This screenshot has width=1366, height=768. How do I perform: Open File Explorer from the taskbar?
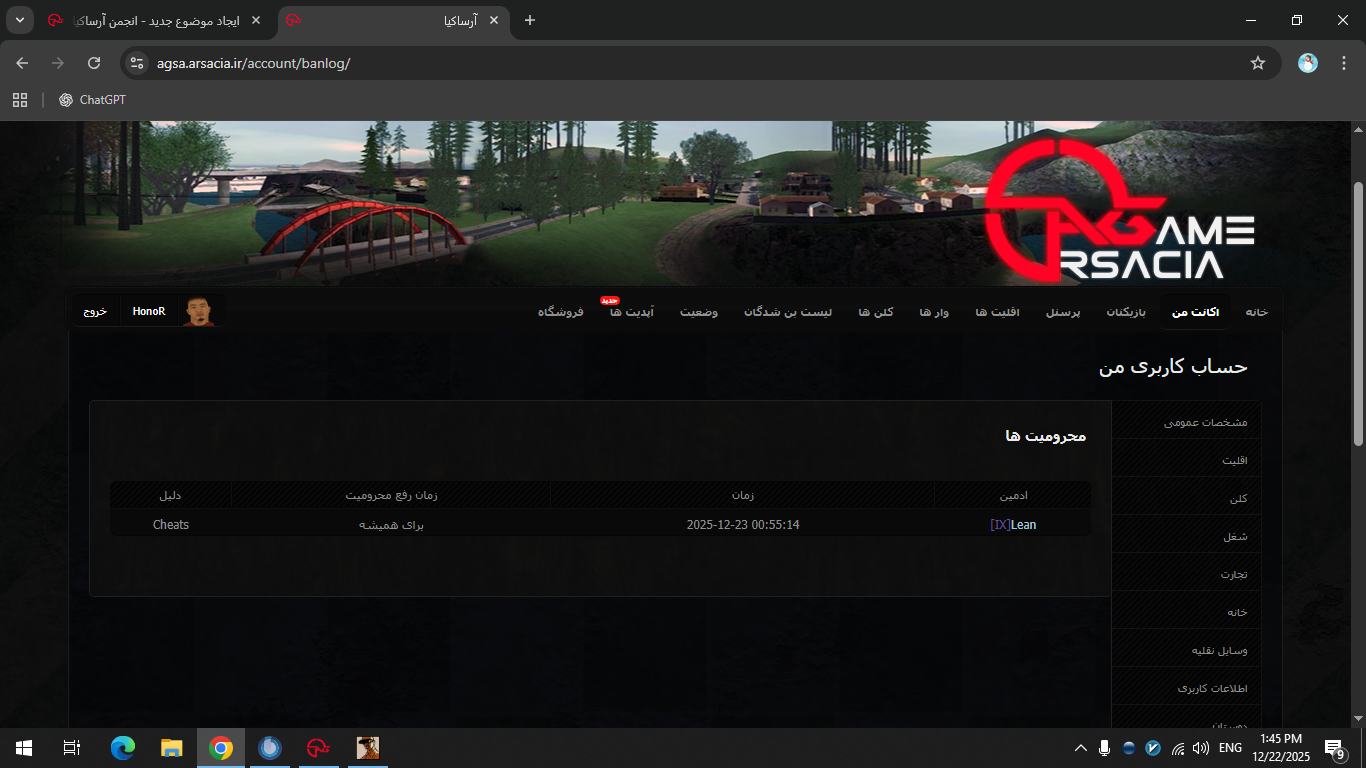coord(172,748)
